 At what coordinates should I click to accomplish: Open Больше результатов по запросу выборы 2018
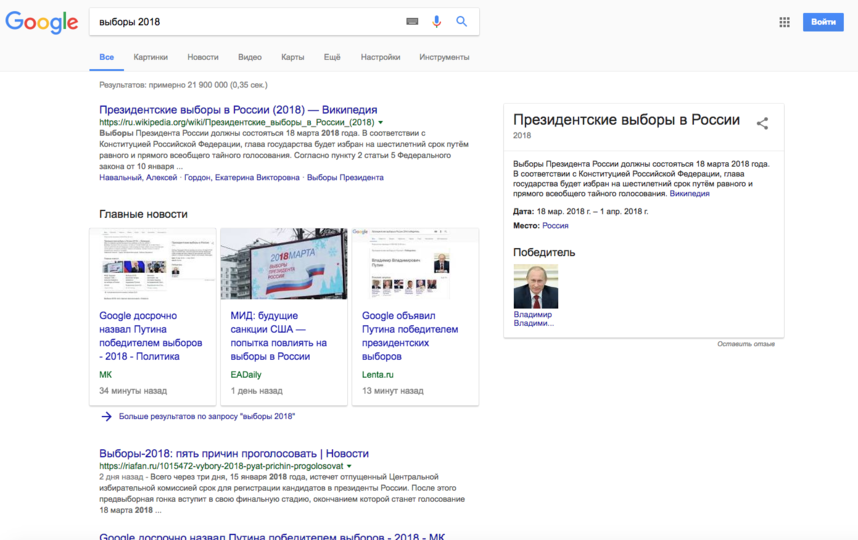coord(207,416)
